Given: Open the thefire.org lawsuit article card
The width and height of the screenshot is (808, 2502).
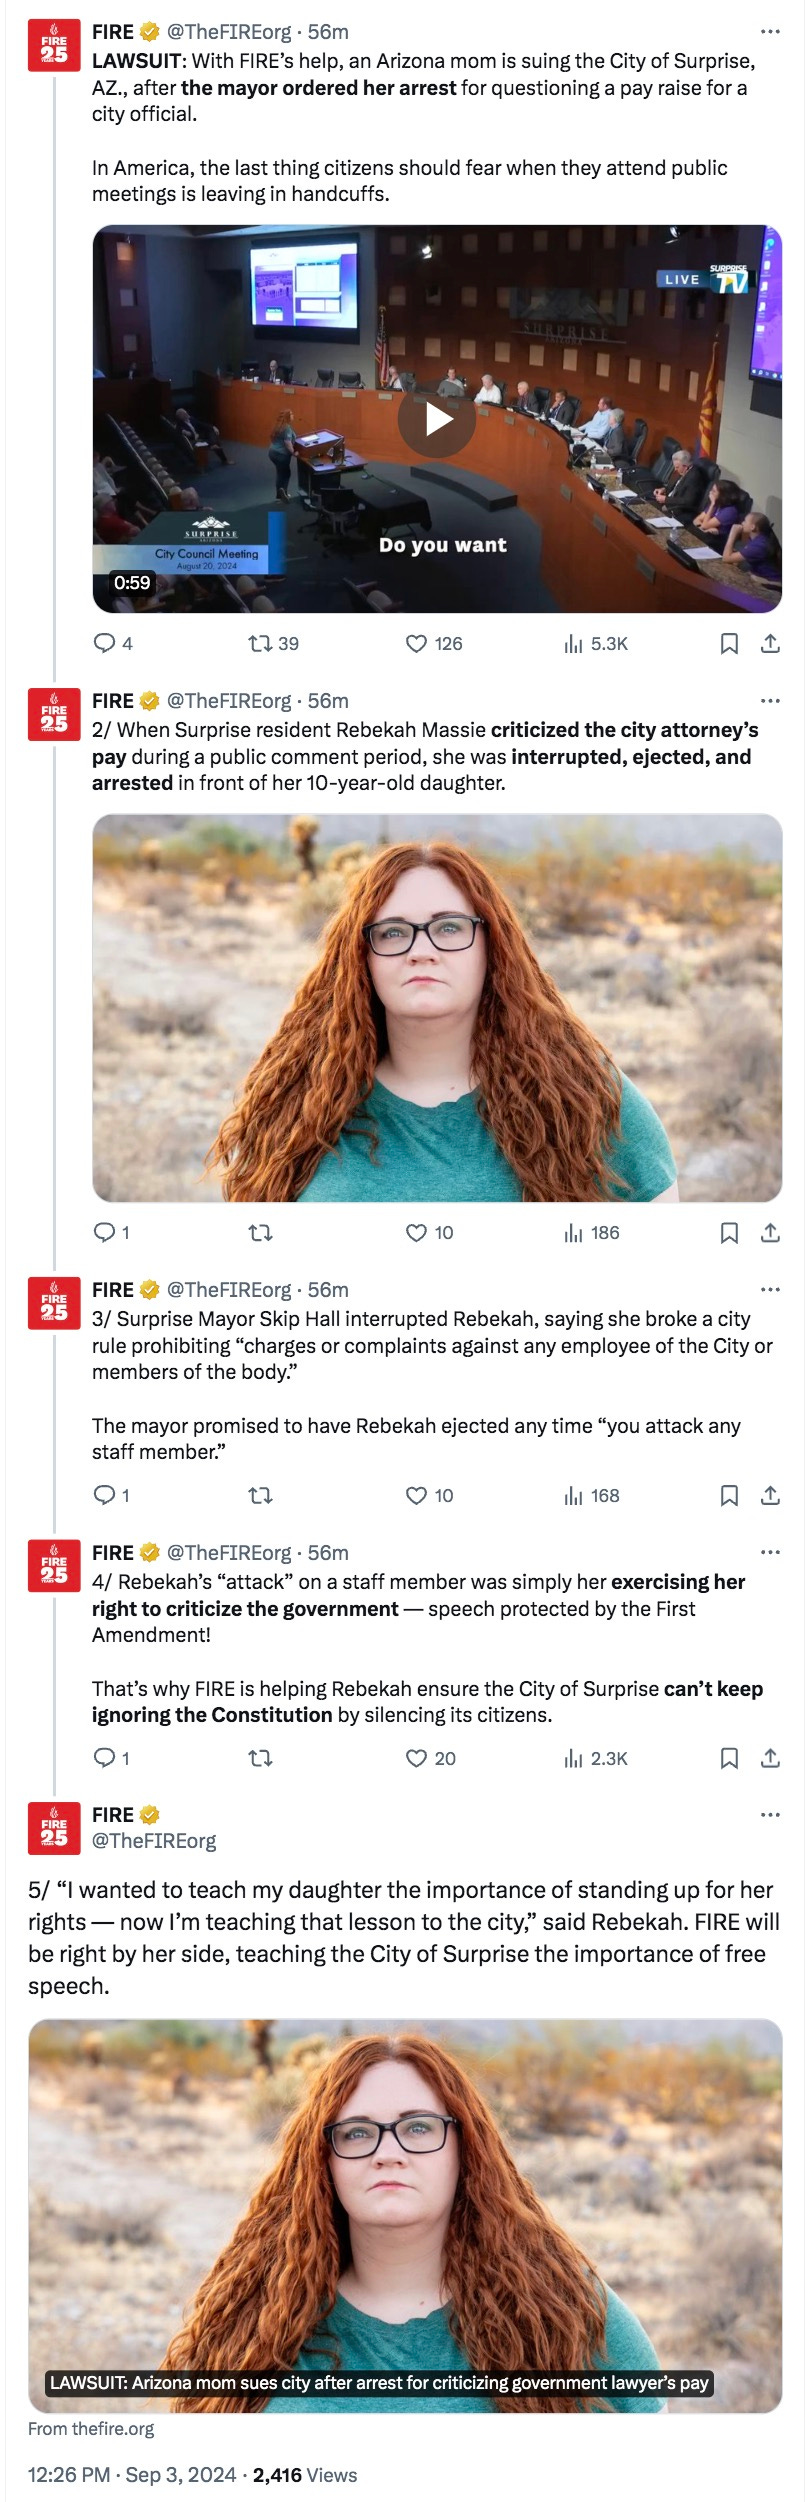Looking at the screenshot, I should 405,2215.
